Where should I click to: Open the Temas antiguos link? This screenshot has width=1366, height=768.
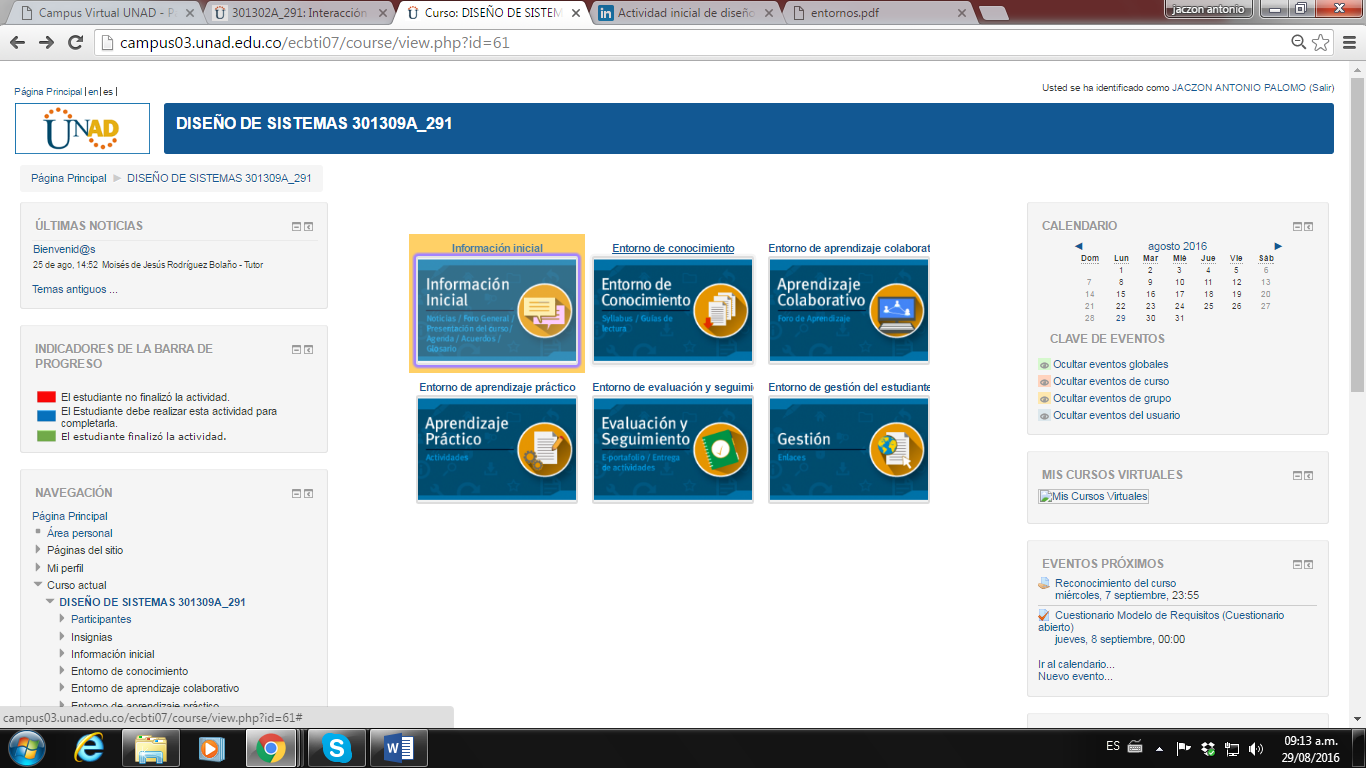(75, 290)
